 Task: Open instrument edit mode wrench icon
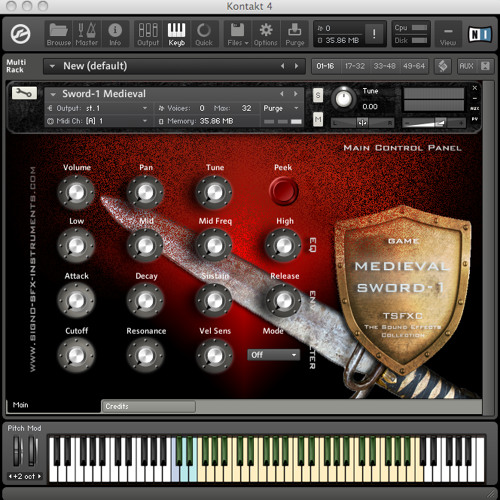[x=24, y=93]
